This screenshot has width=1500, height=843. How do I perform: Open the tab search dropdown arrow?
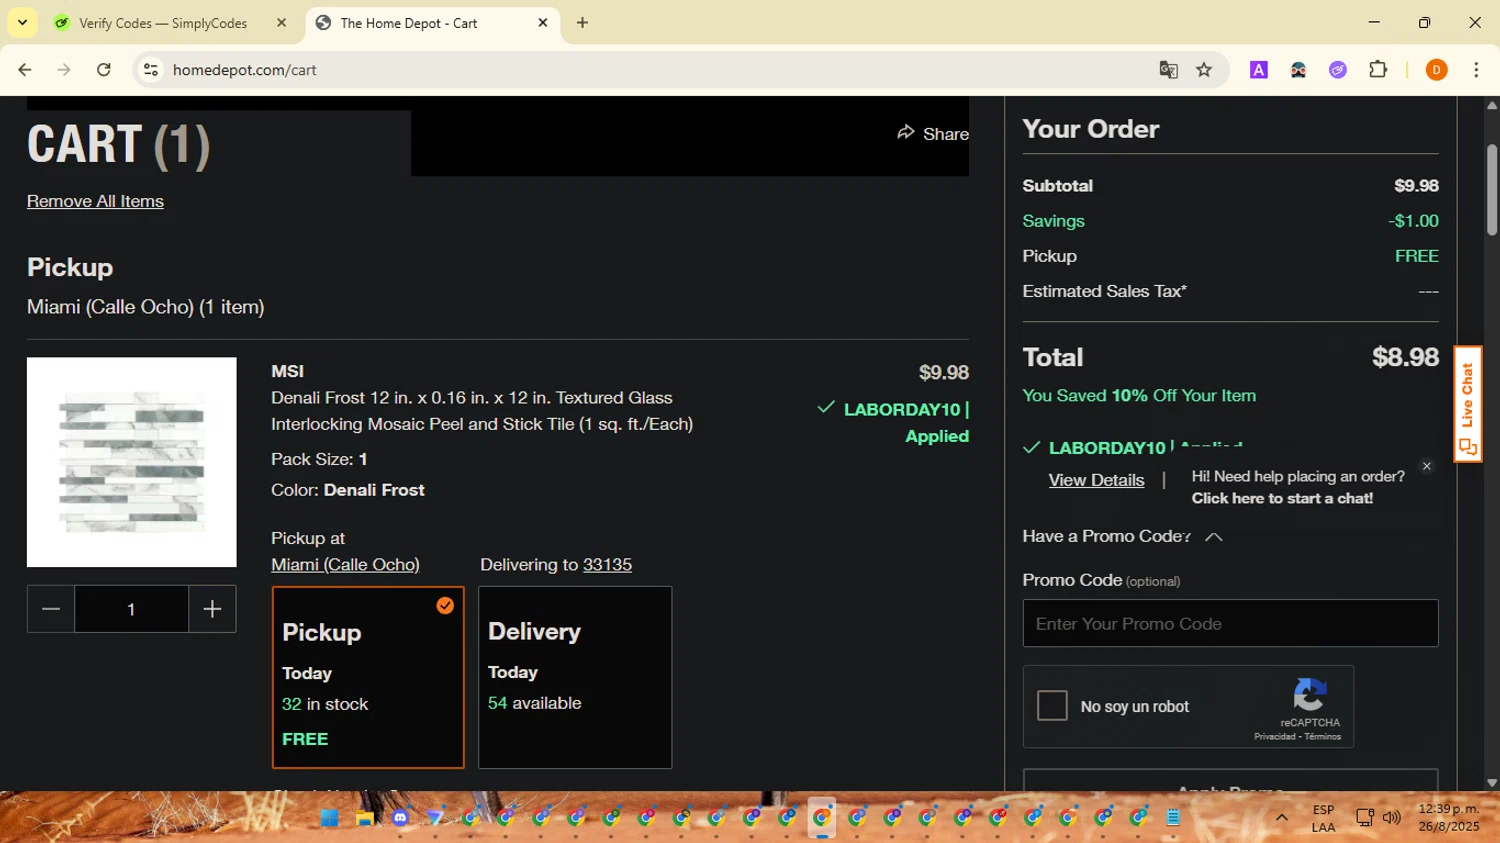[22, 22]
